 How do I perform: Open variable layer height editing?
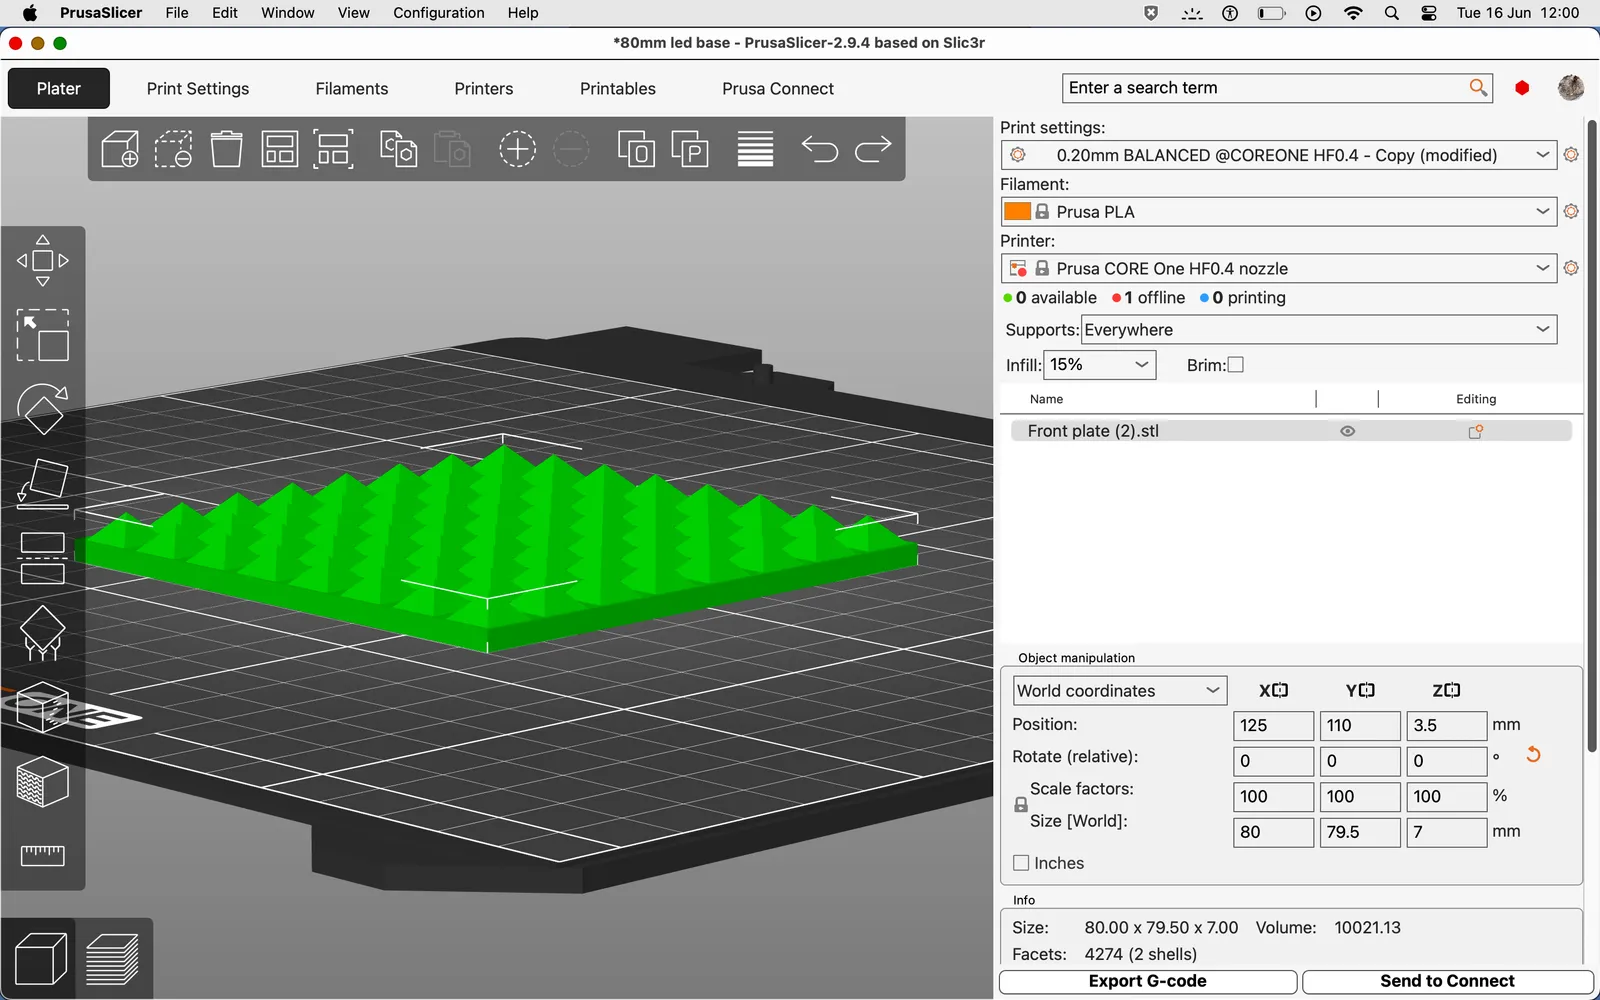click(755, 149)
